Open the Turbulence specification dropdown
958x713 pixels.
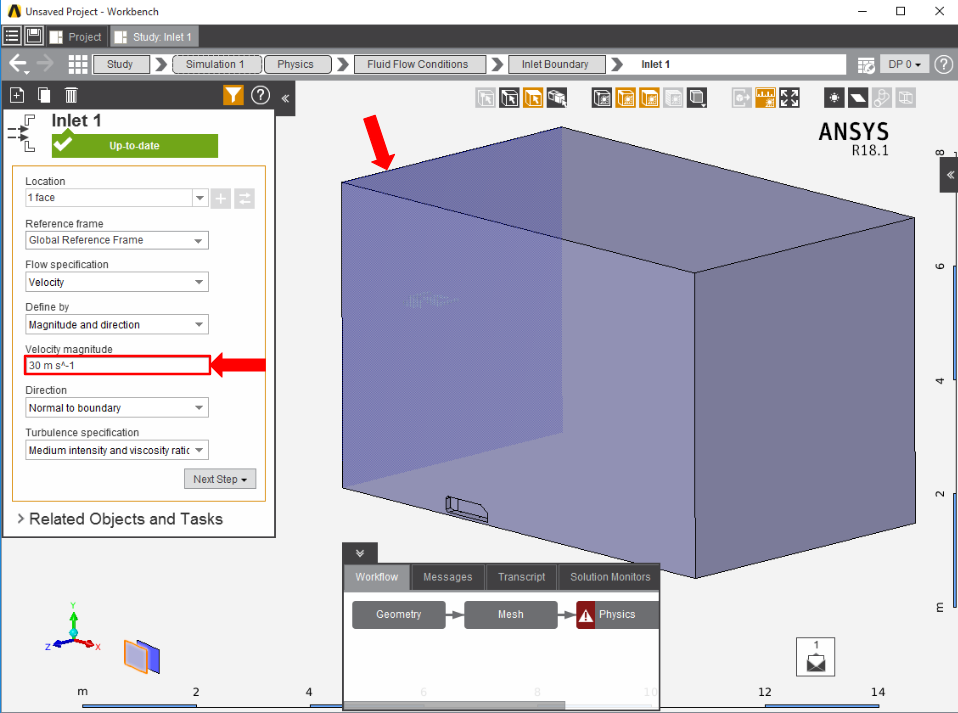pyautogui.click(x=117, y=450)
